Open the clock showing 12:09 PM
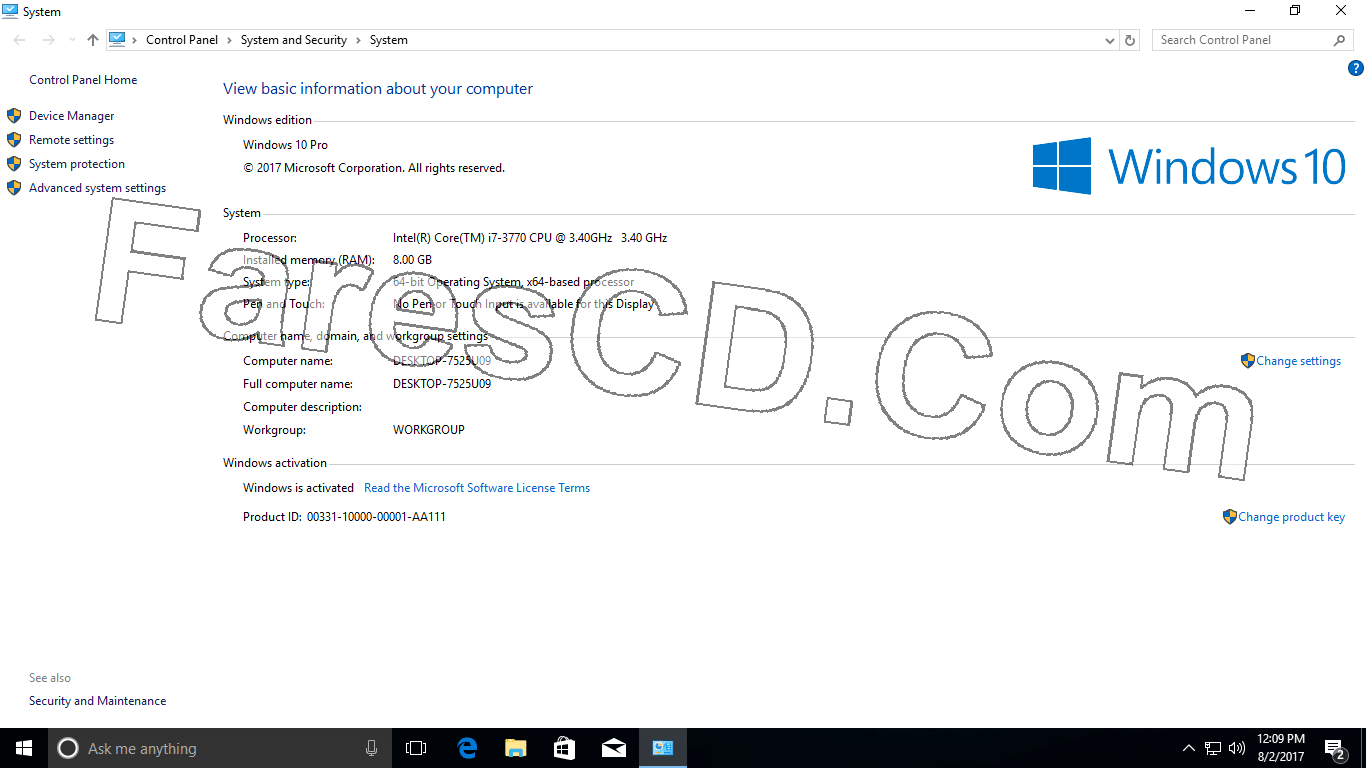The image size is (1366, 768). coord(1281,748)
